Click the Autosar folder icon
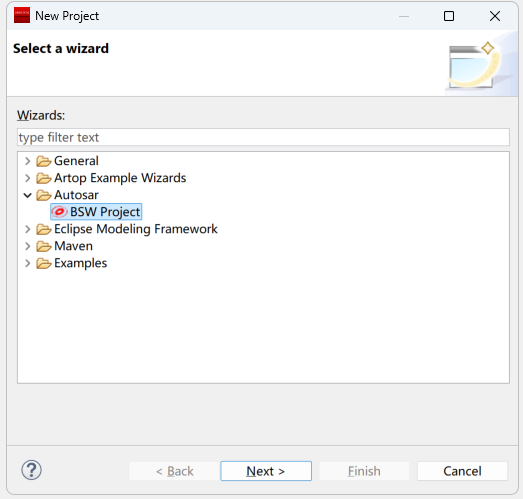Image resolution: width=523 pixels, height=499 pixels. 44,195
